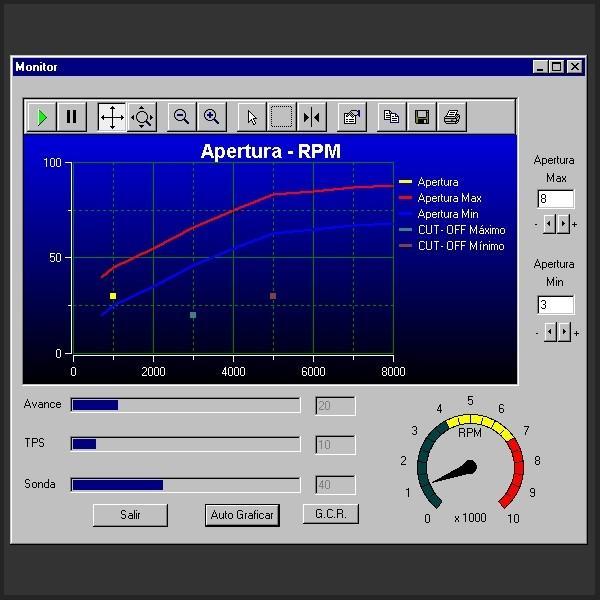The width and height of the screenshot is (600, 600).
Task: Save the chart with the floppy icon
Action: pyautogui.click(x=421, y=117)
